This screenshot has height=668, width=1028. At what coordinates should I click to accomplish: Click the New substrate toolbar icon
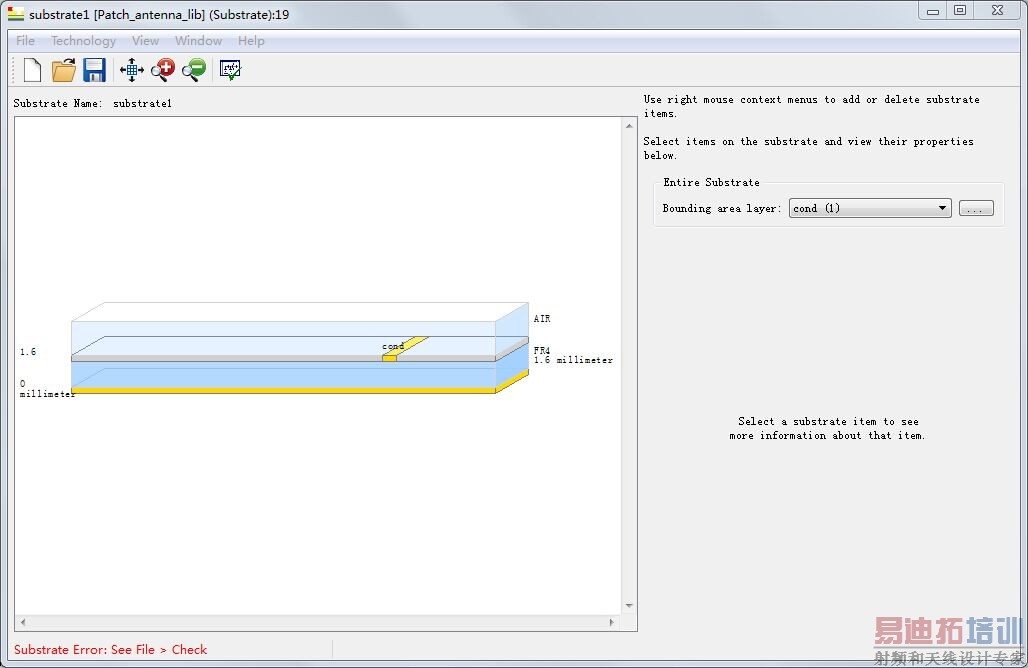(x=32, y=70)
